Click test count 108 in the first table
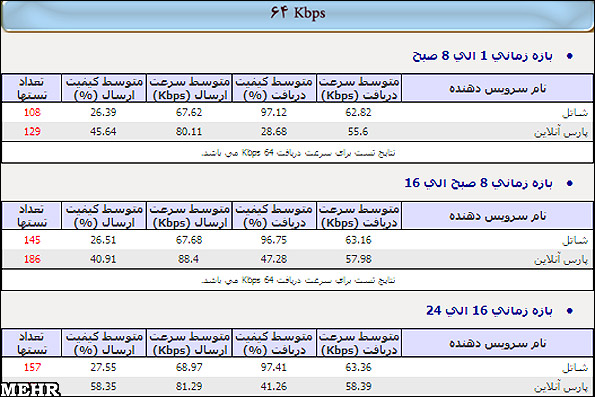 [x=32, y=112]
